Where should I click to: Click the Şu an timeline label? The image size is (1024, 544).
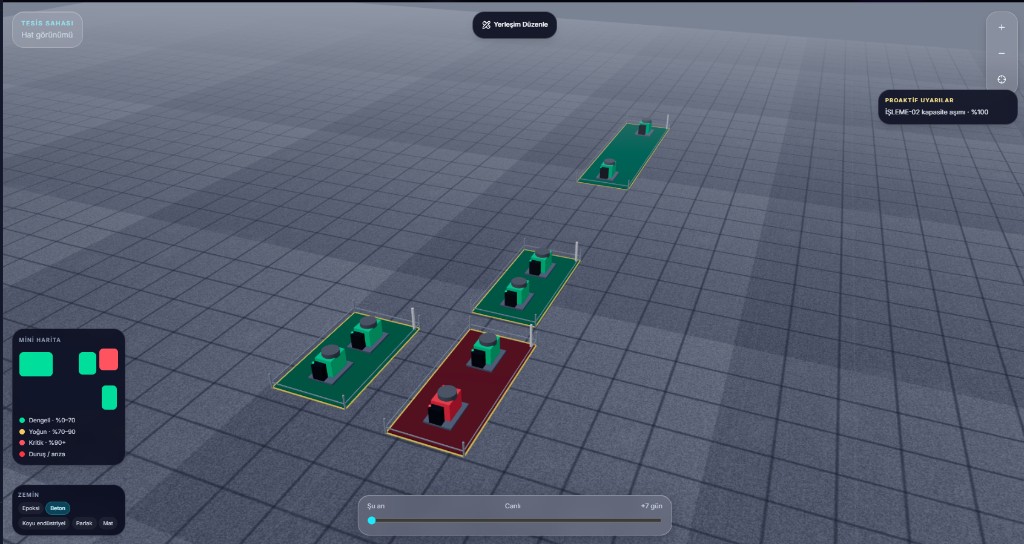376,506
